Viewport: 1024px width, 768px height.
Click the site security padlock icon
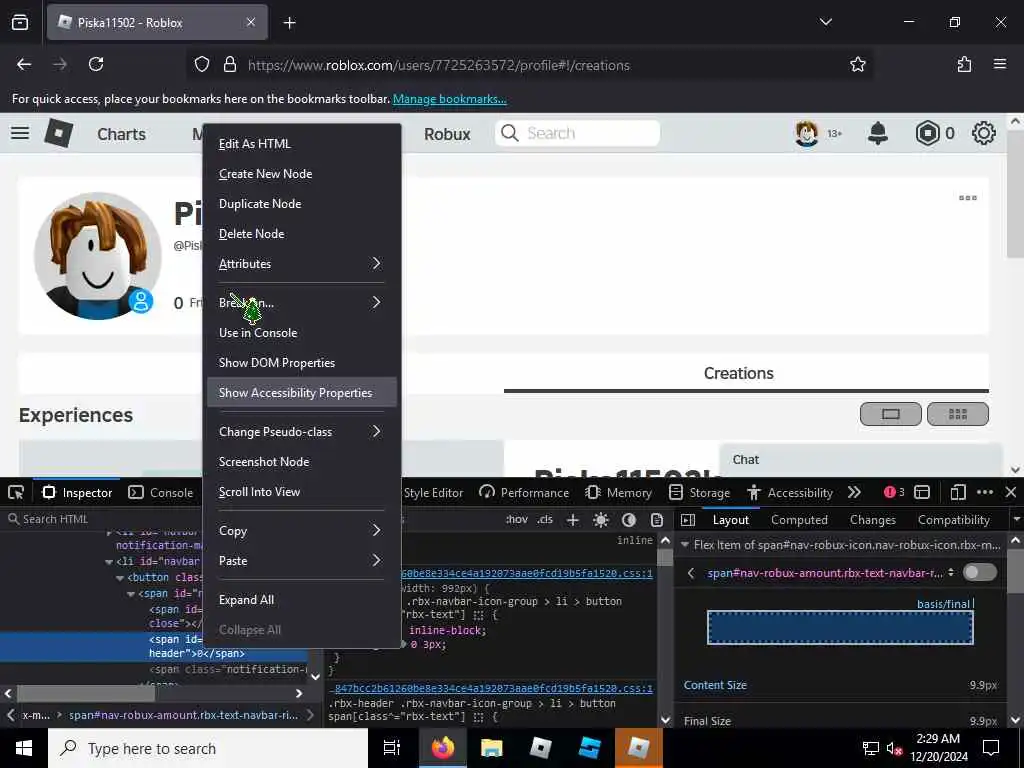[229, 65]
